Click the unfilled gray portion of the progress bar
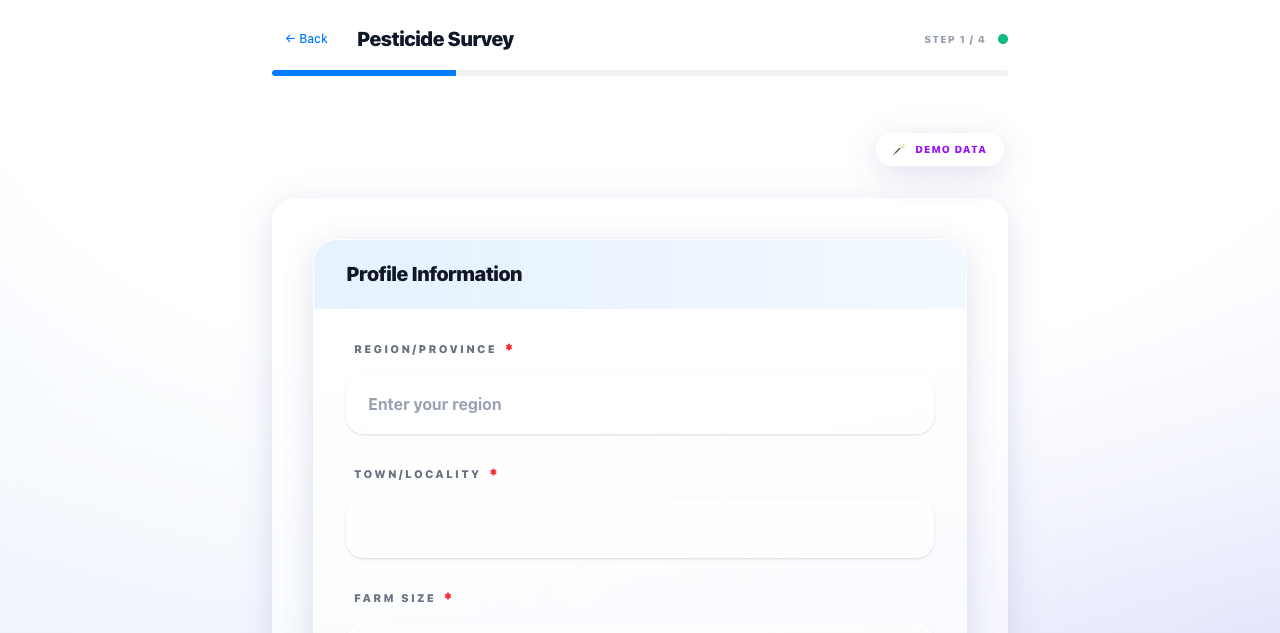Screen dimensions: 1280x633 coord(730,72)
